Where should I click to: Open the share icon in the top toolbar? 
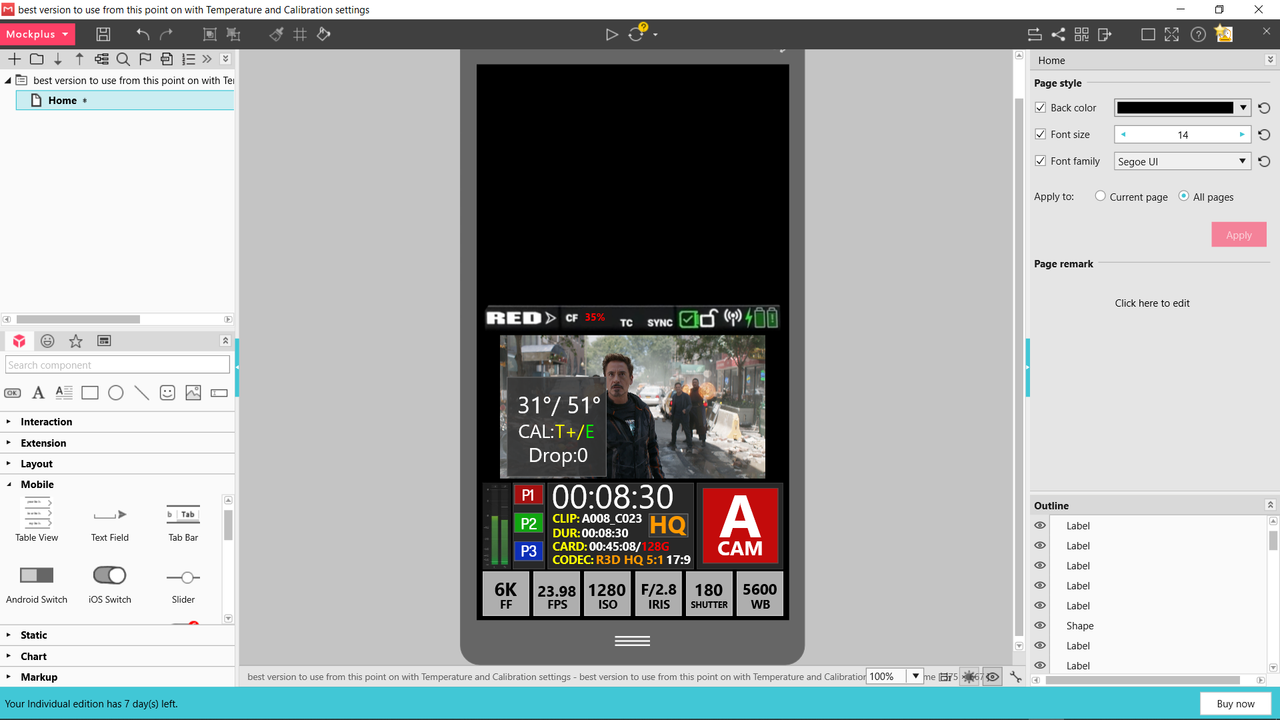pos(1058,34)
